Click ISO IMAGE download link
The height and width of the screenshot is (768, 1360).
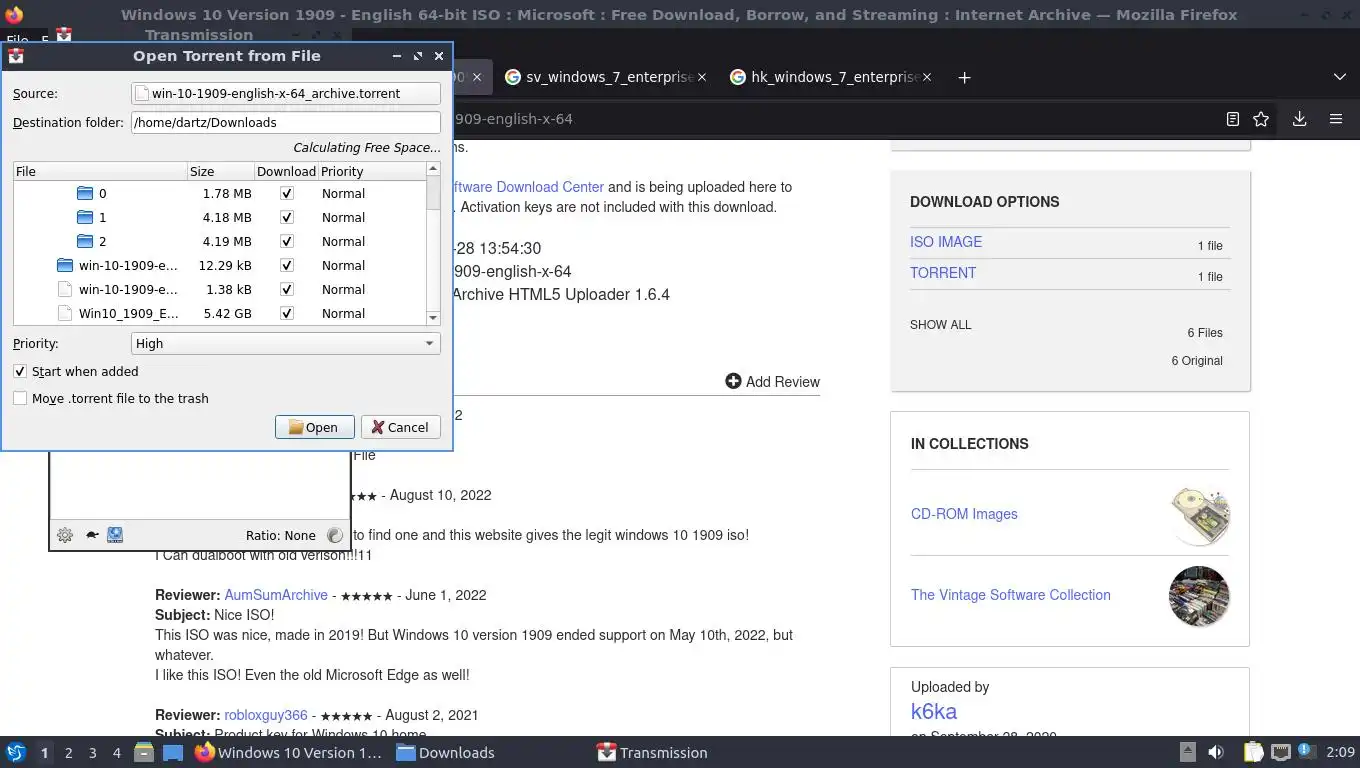pyautogui.click(x=946, y=242)
